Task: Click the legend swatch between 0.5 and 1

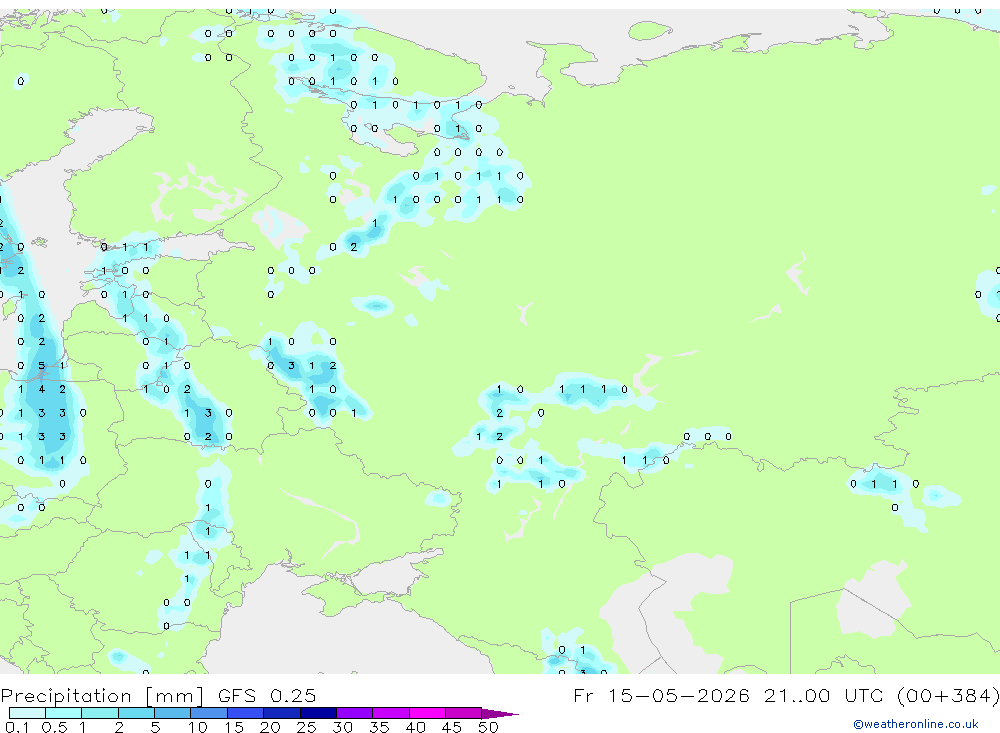Action: coord(64,713)
